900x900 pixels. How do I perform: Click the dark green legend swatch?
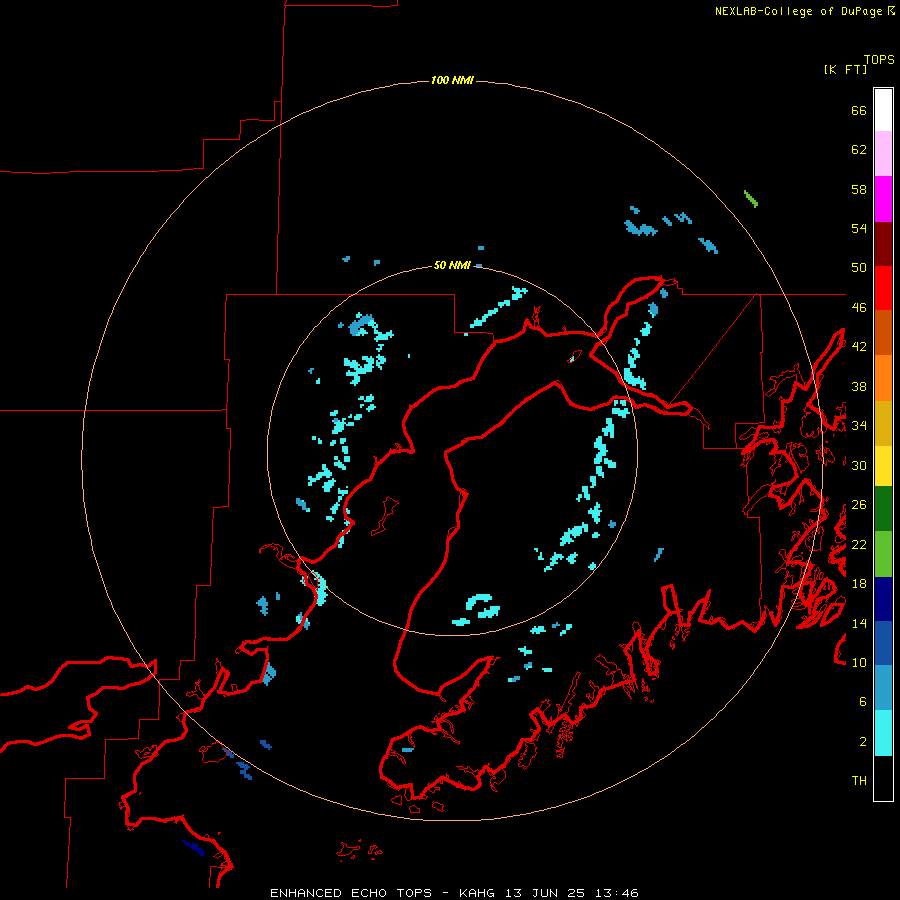(x=883, y=509)
